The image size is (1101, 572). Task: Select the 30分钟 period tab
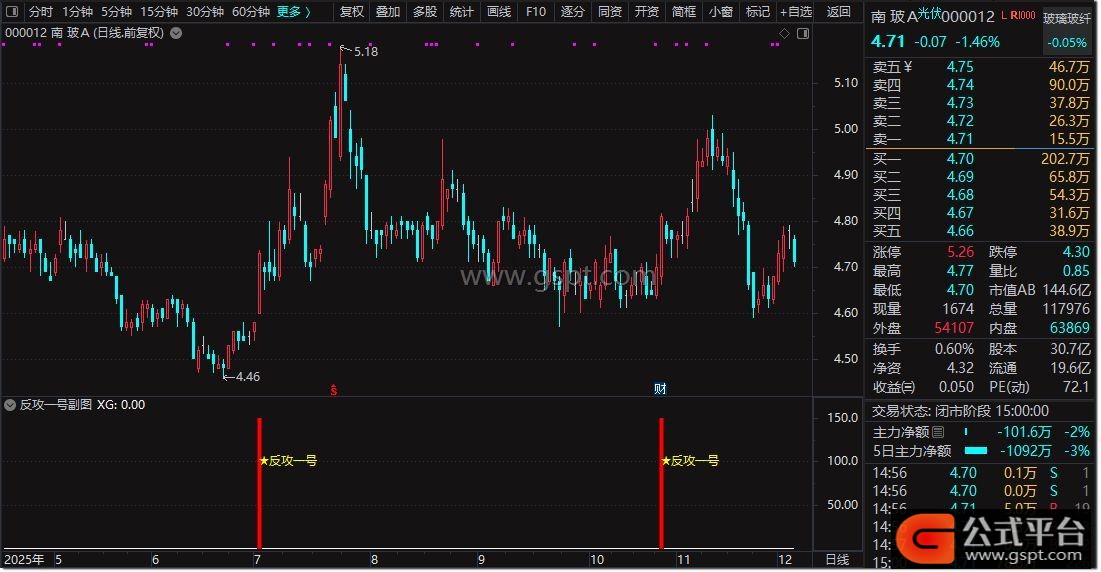point(205,12)
